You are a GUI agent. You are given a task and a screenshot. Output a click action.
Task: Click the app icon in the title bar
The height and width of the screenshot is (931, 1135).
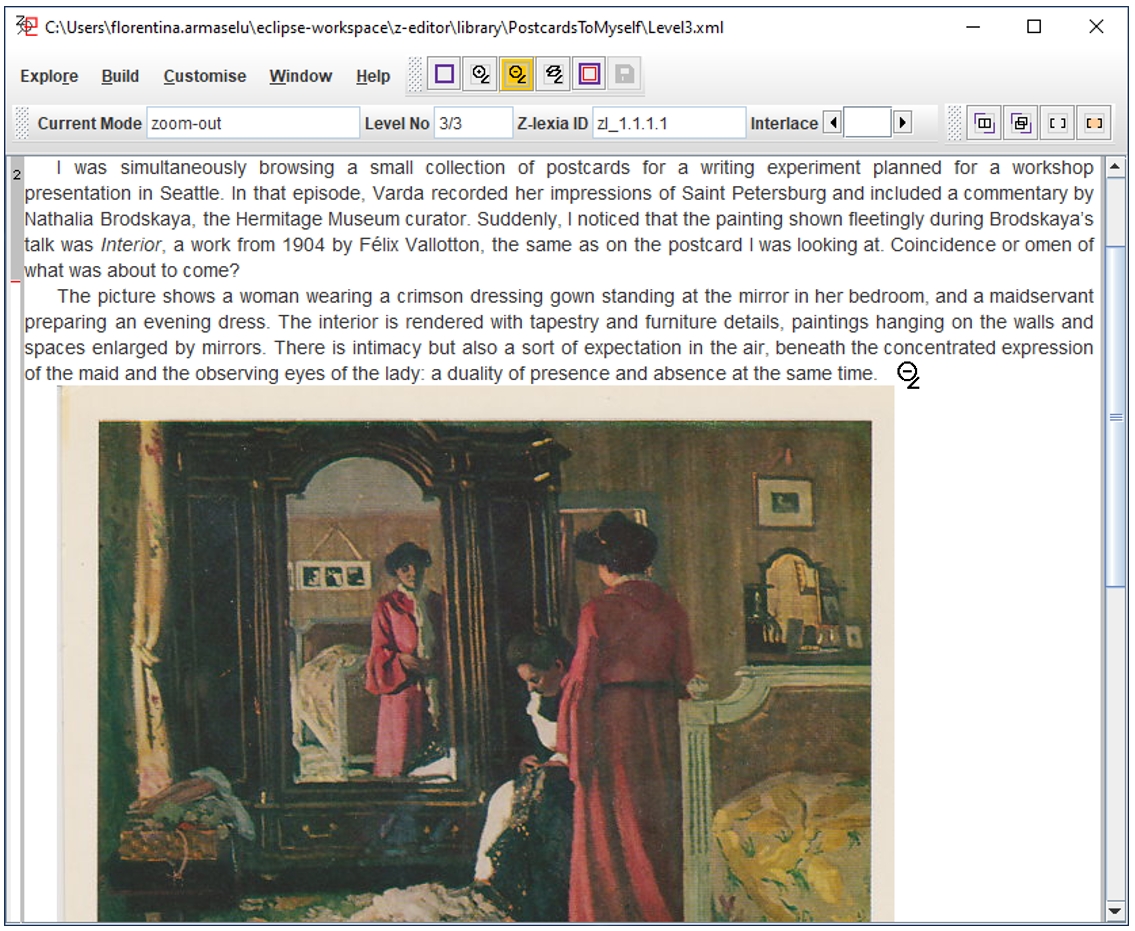(x=26, y=27)
